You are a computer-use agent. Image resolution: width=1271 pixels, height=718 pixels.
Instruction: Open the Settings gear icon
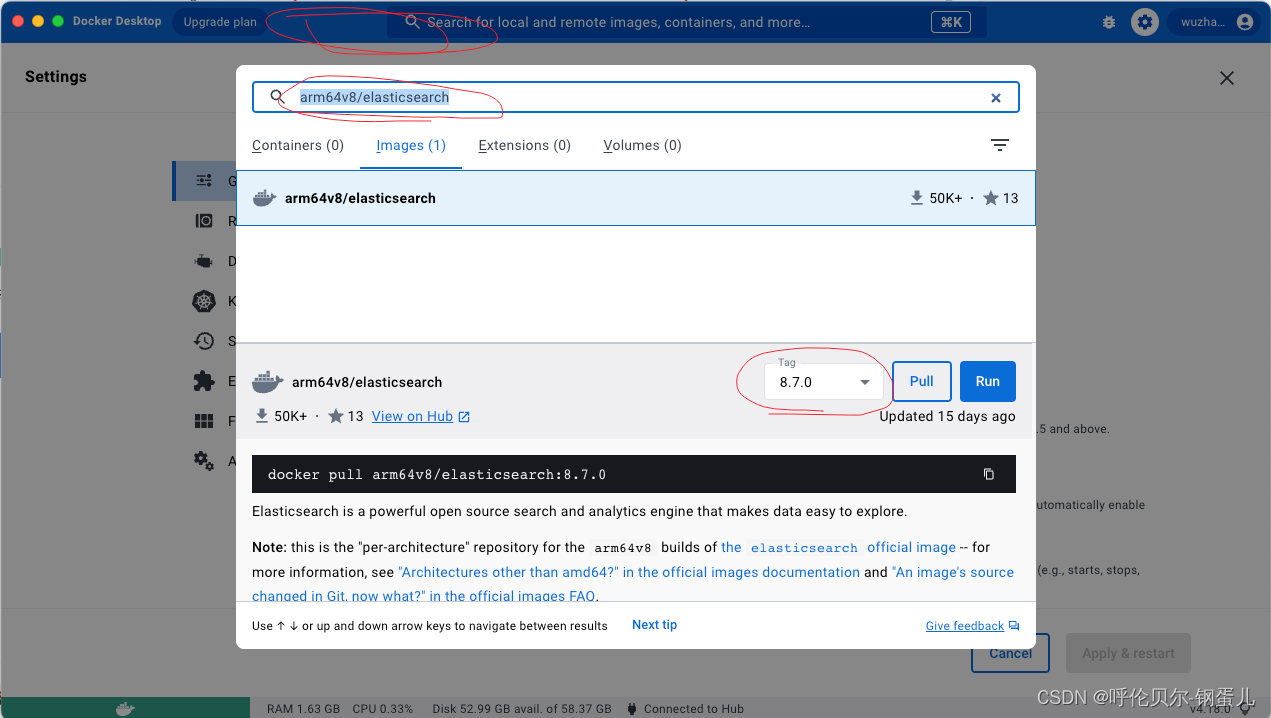1144,22
